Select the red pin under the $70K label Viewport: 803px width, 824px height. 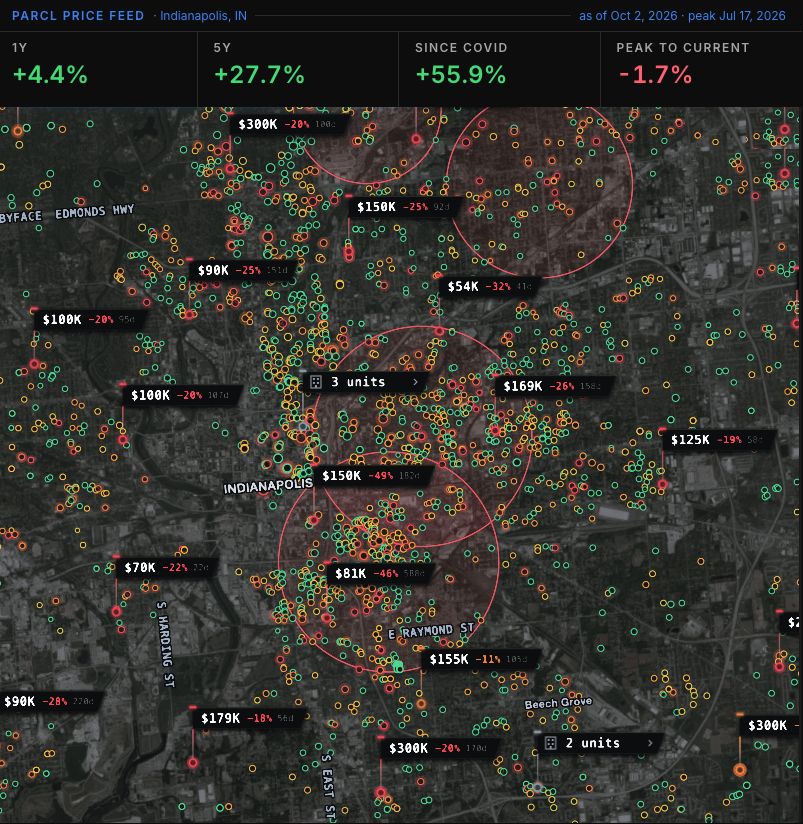click(116, 611)
